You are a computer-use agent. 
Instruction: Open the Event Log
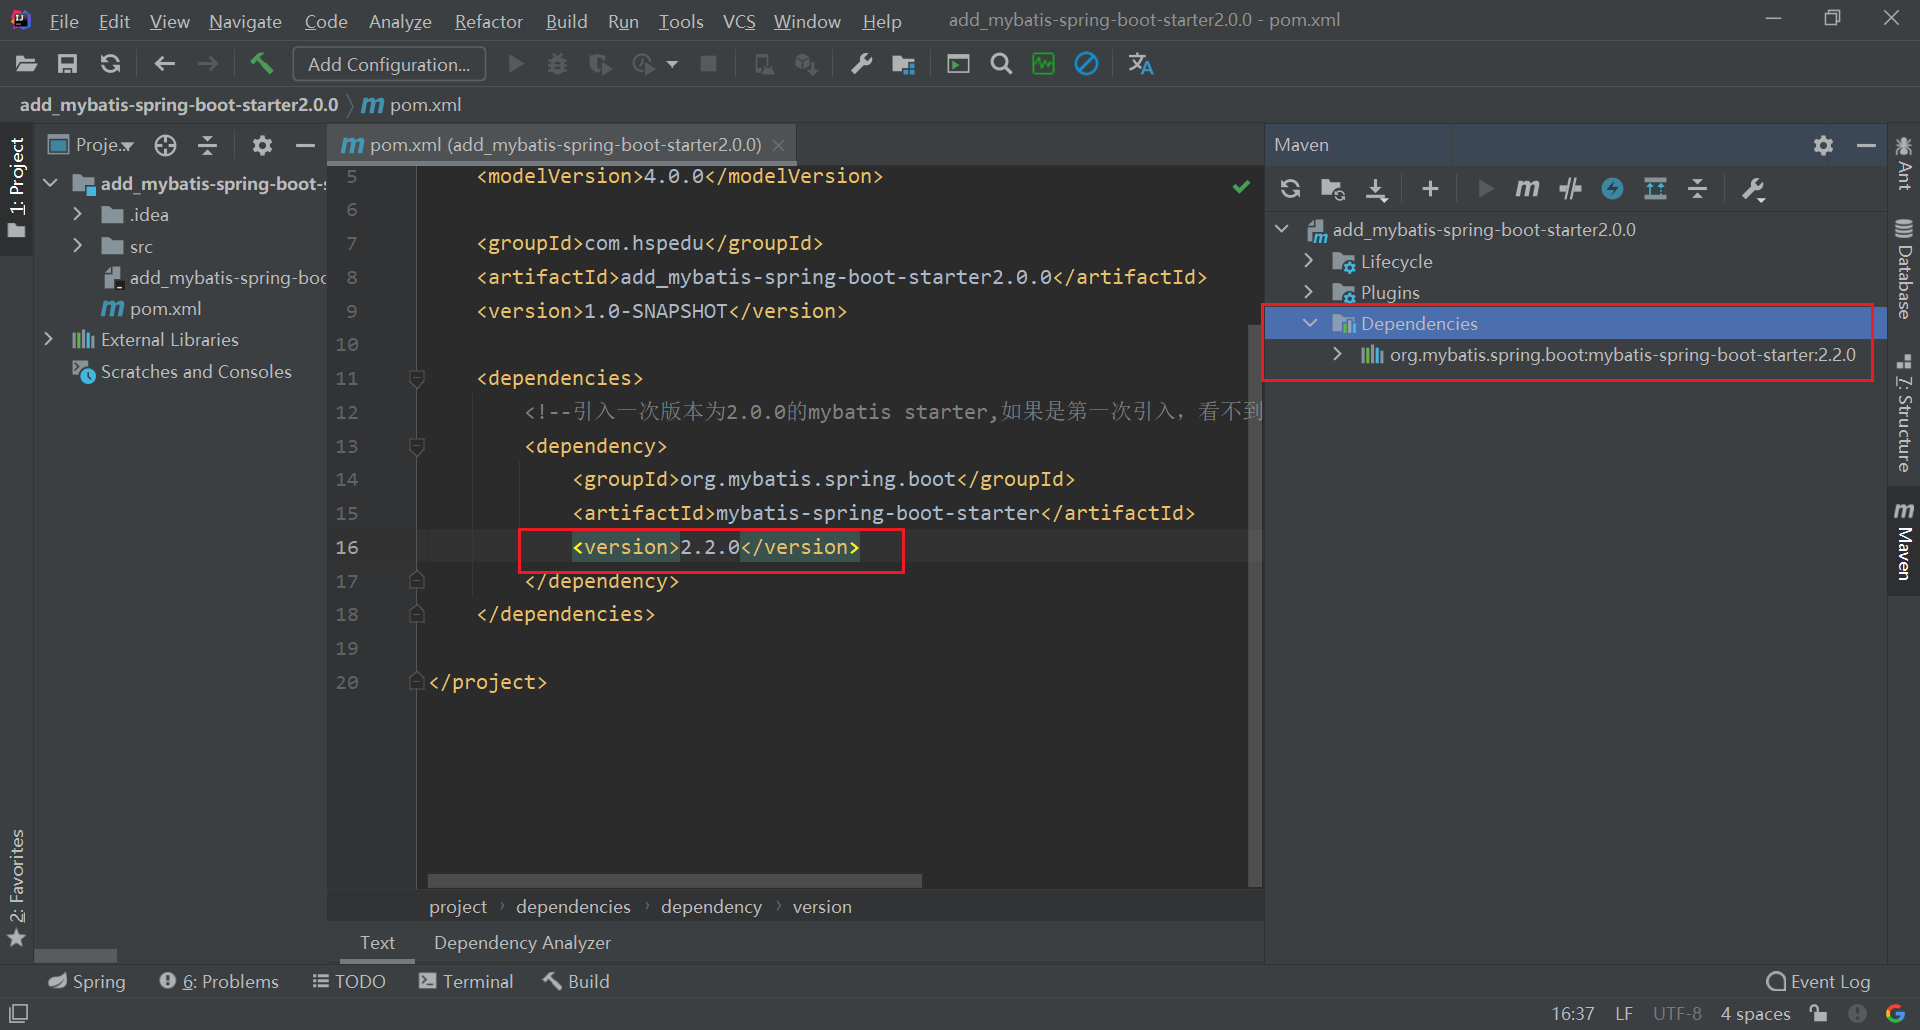click(1819, 982)
